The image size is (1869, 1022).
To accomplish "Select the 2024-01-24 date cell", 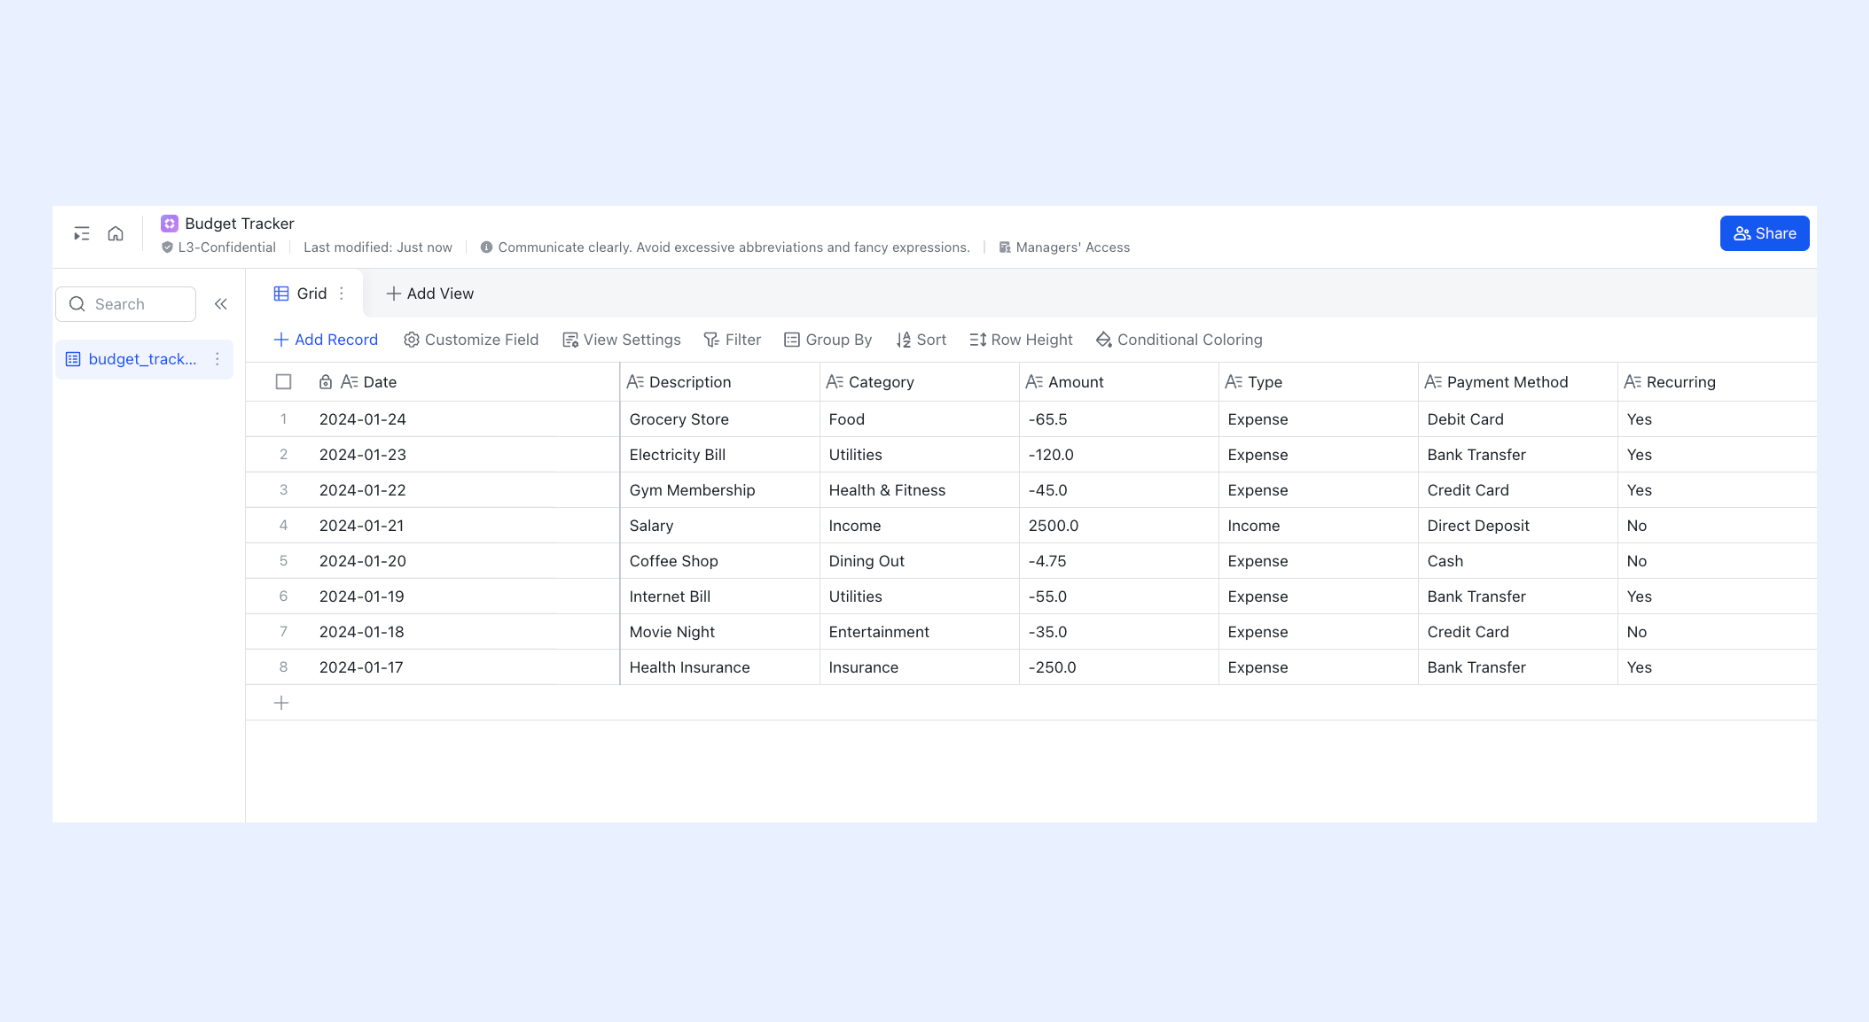I will [x=465, y=419].
